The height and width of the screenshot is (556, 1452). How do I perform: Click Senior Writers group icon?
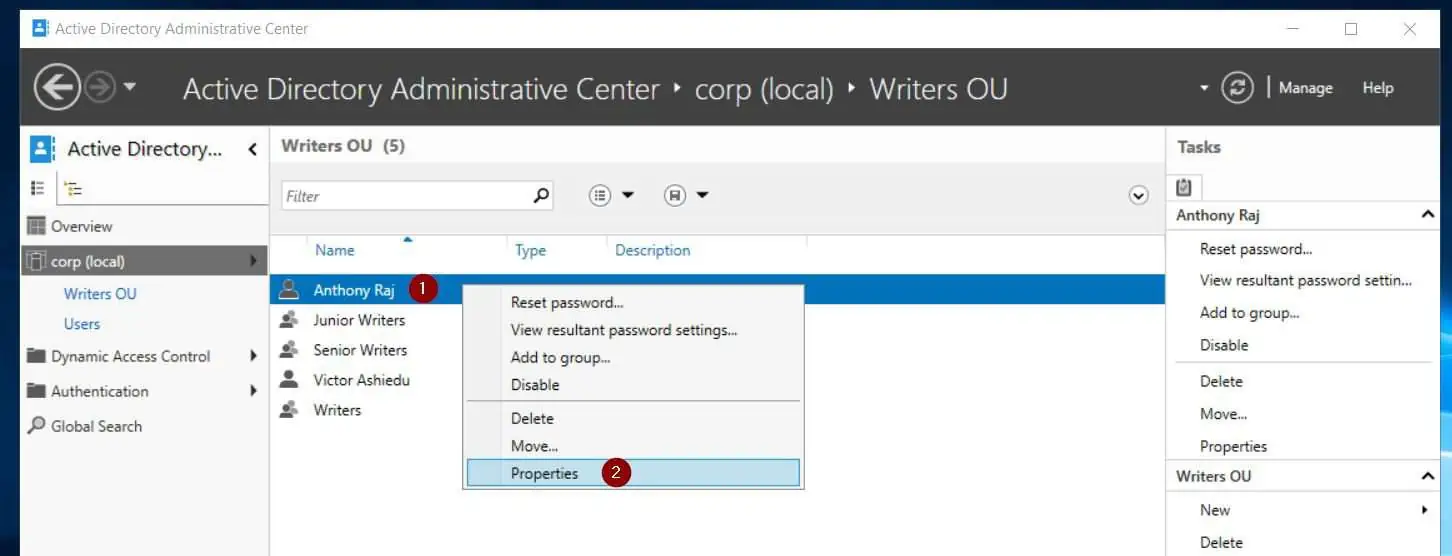click(x=289, y=350)
